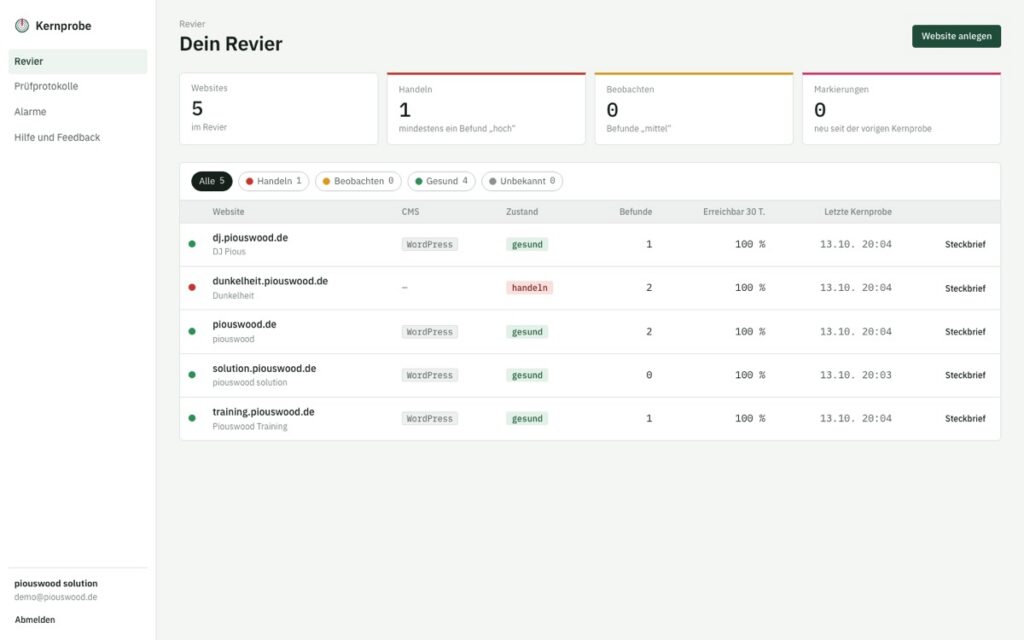The image size is (1024, 640).
Task: Click red status dot for dunkelheit.piouswood.de
Action: tap(192, 287)
